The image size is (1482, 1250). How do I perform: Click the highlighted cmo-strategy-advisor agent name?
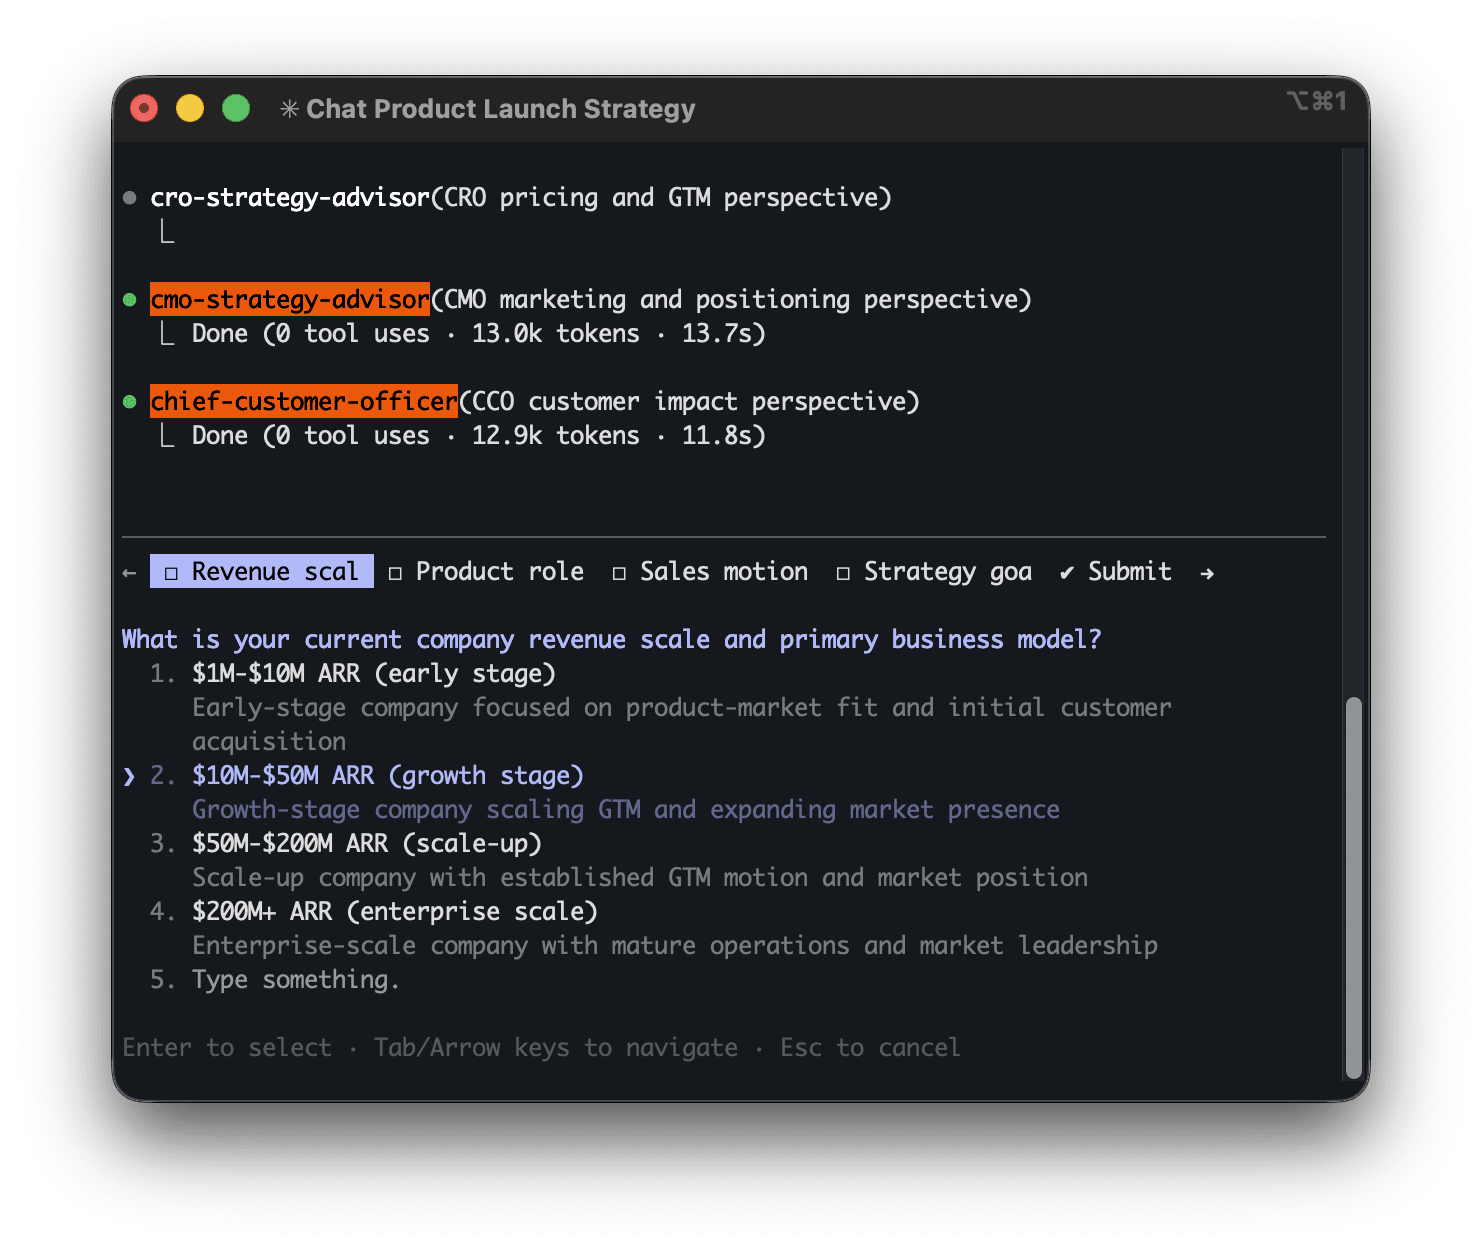[290, 299]
